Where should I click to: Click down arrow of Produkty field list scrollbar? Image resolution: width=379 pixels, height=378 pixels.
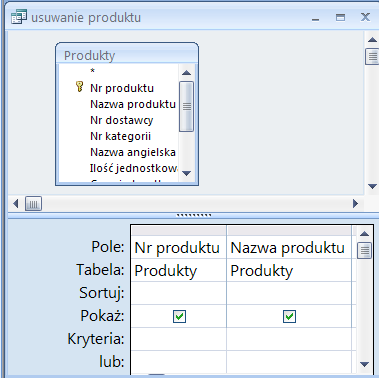(x=186, y=173)
